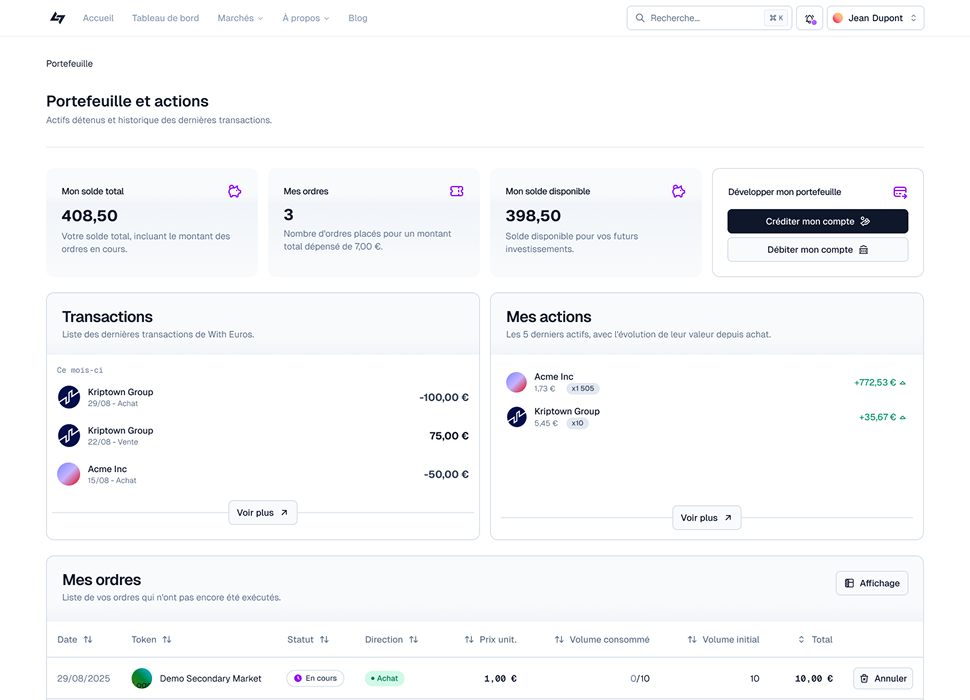Screen dimensions: 970x700
Task: Expand the Marchés dropdown menu
Action: coord(240,18)
